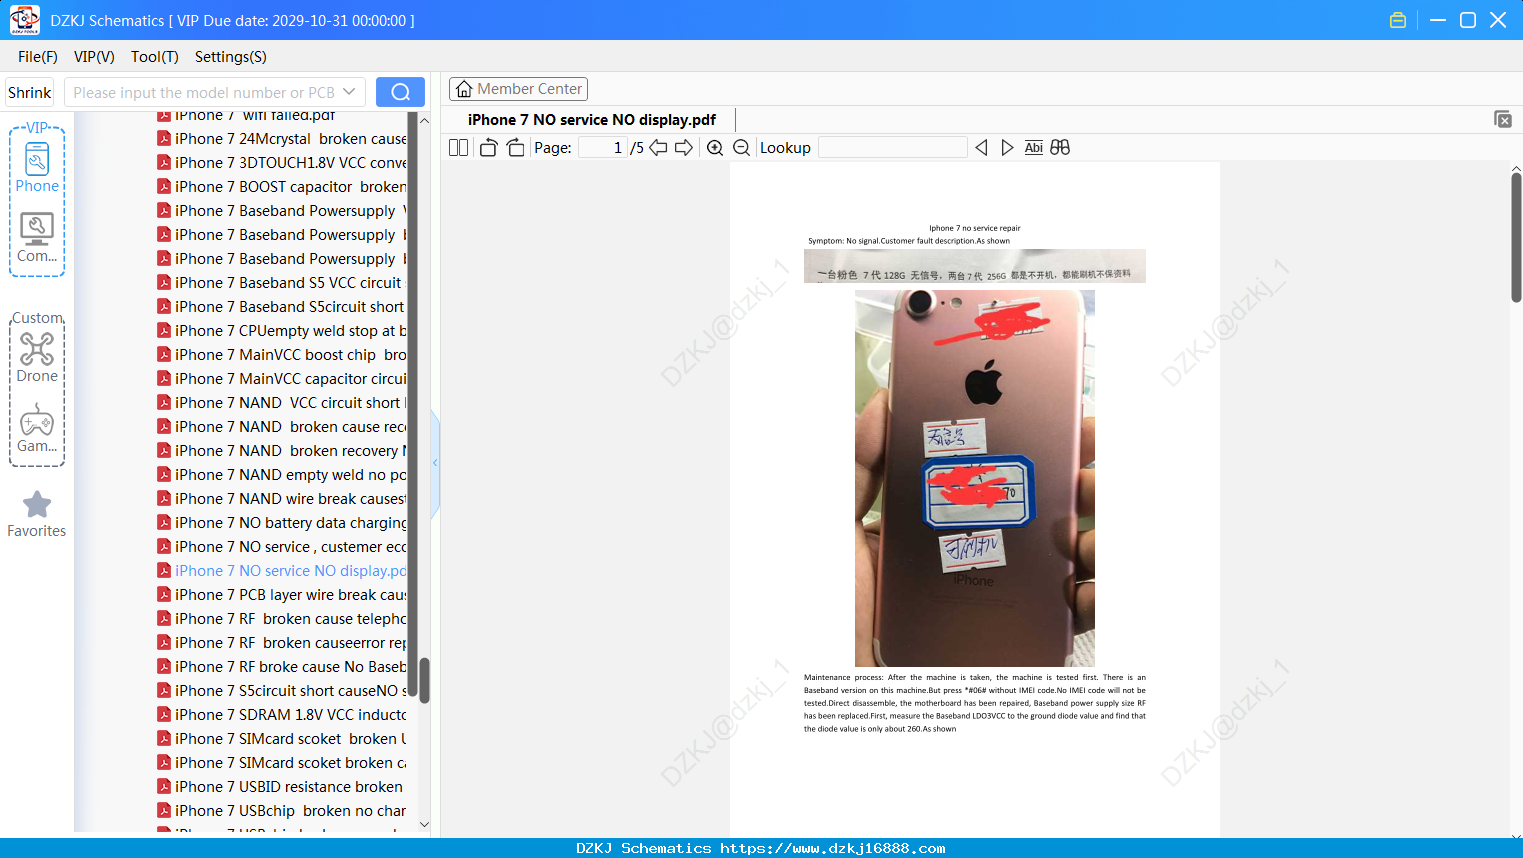Open the Tool(T) menu
Viewport: 1523px width, 858px height.
(x=154, y=57)
